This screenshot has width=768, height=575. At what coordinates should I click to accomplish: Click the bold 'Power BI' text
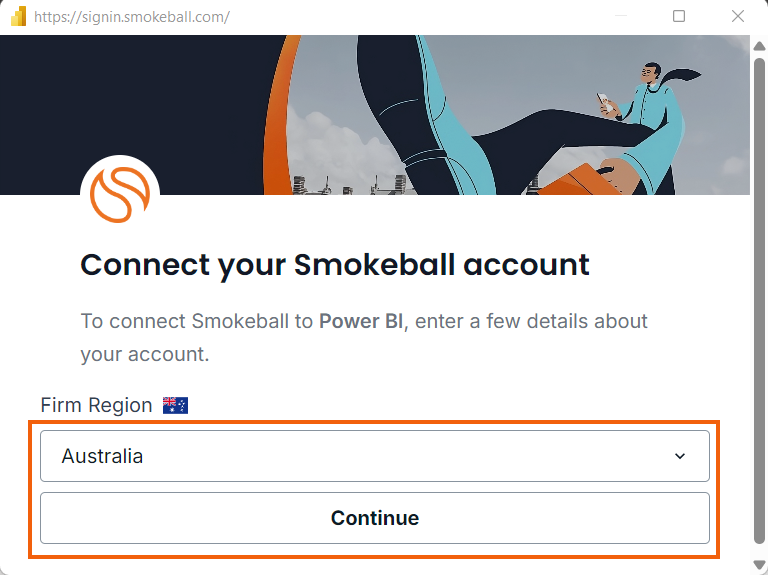pyautogui.click(x=362, y=321)
